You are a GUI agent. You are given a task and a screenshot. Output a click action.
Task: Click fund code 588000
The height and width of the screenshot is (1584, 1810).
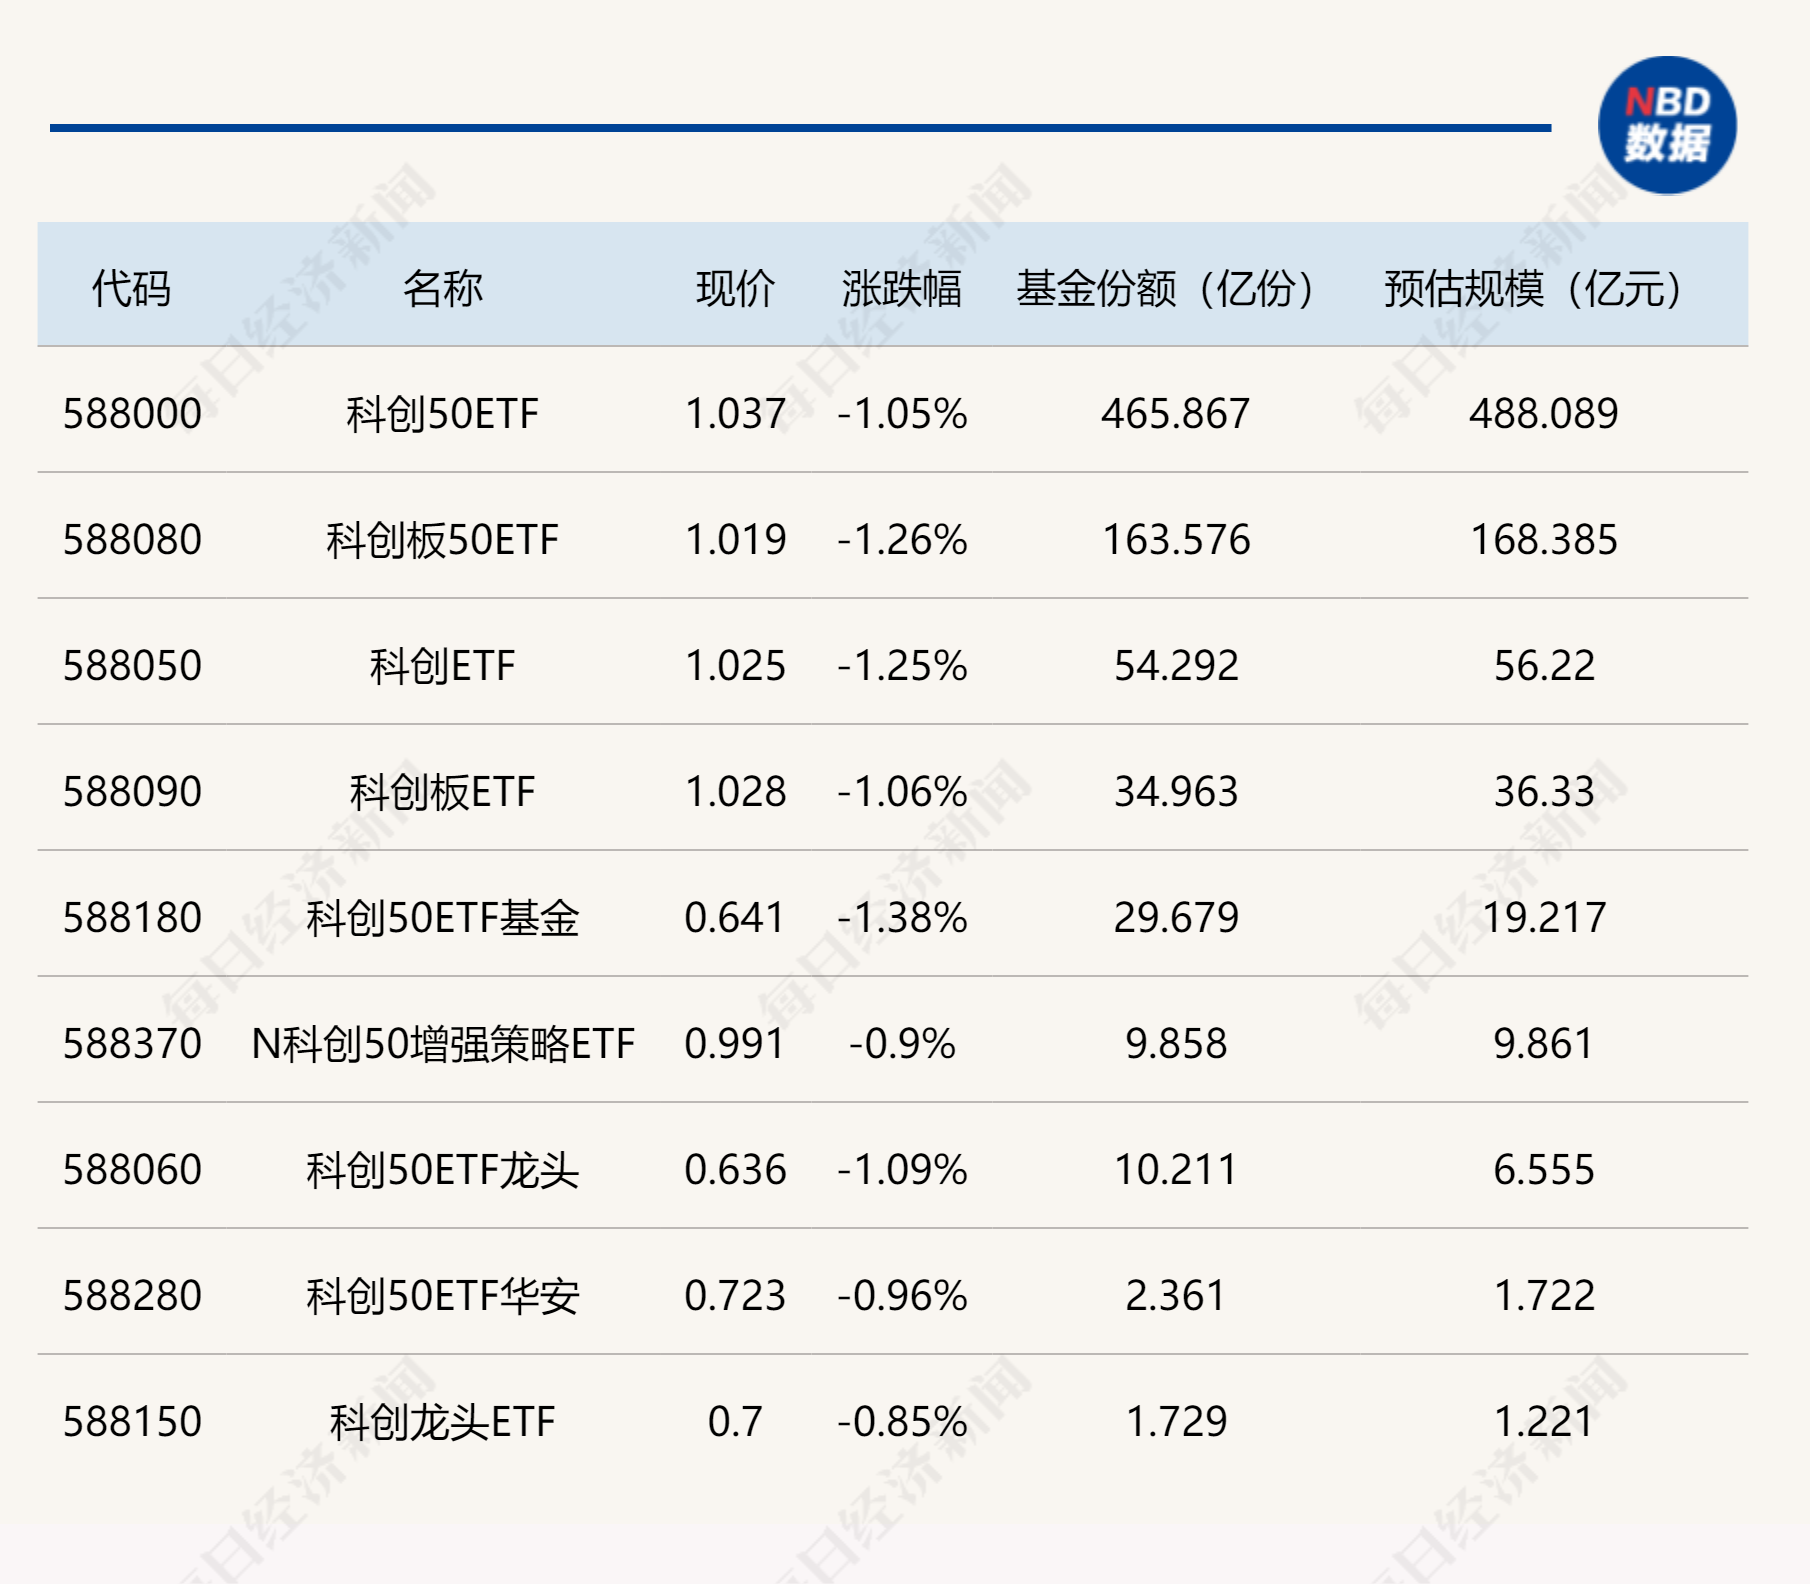click(x=132, y=414)
